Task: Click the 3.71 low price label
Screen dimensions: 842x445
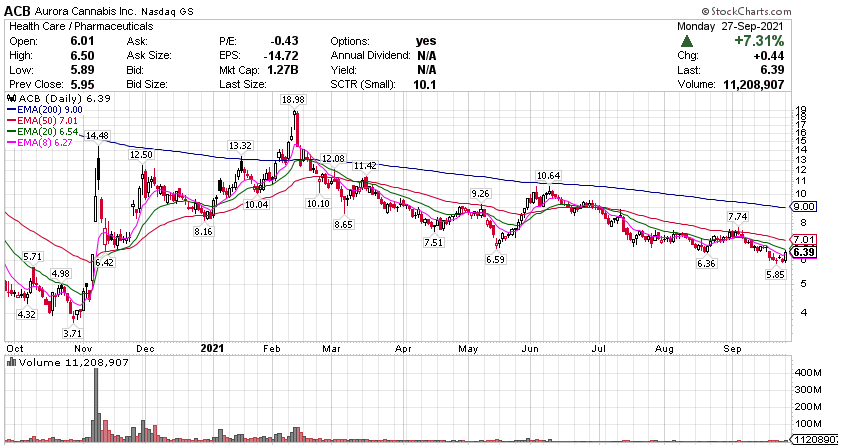Action: click(74, 334)
